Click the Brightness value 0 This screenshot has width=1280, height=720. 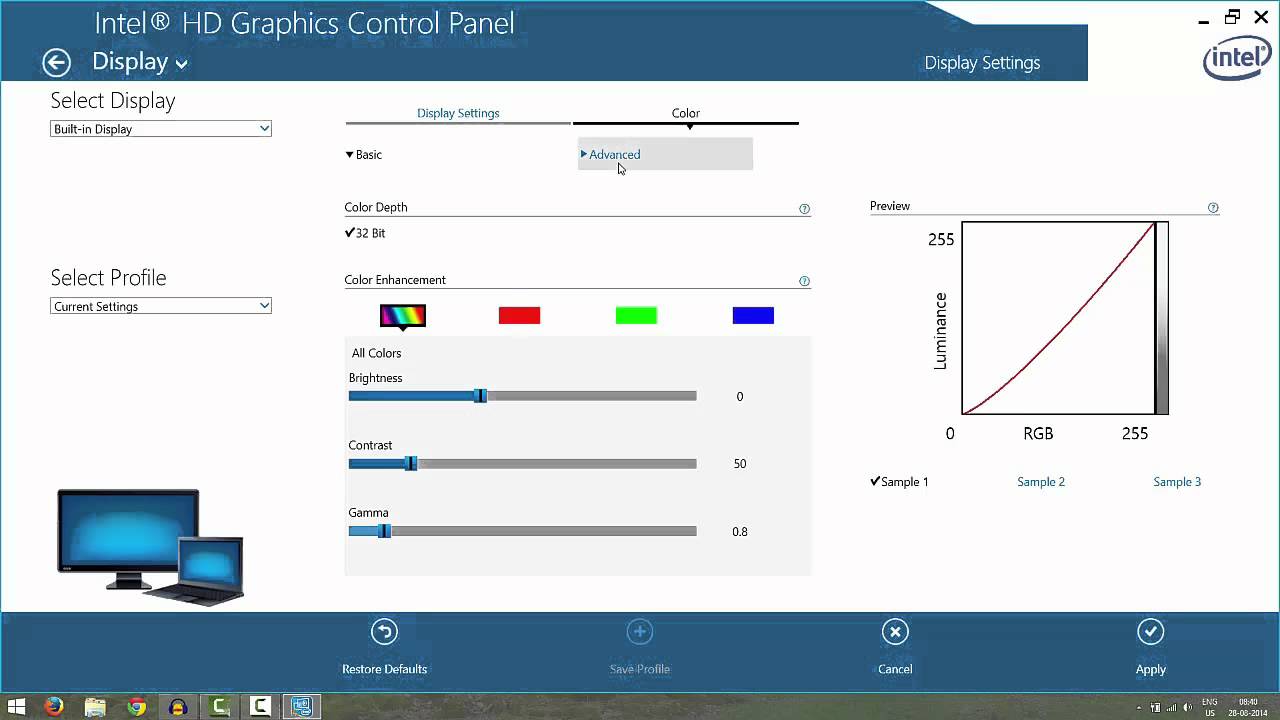click(x=740, y=397)
